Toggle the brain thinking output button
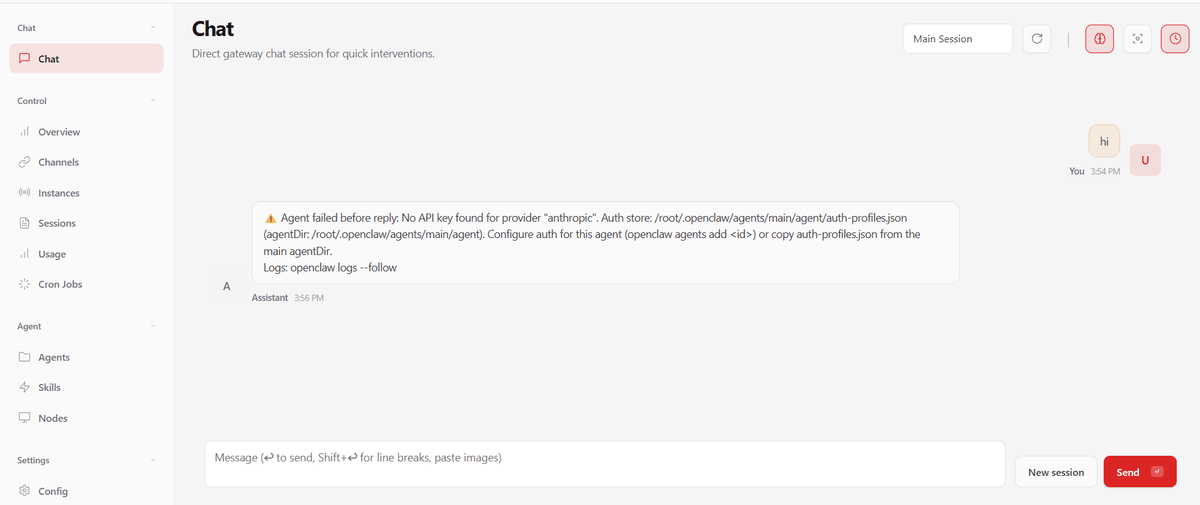 [x=1099, y=39]
